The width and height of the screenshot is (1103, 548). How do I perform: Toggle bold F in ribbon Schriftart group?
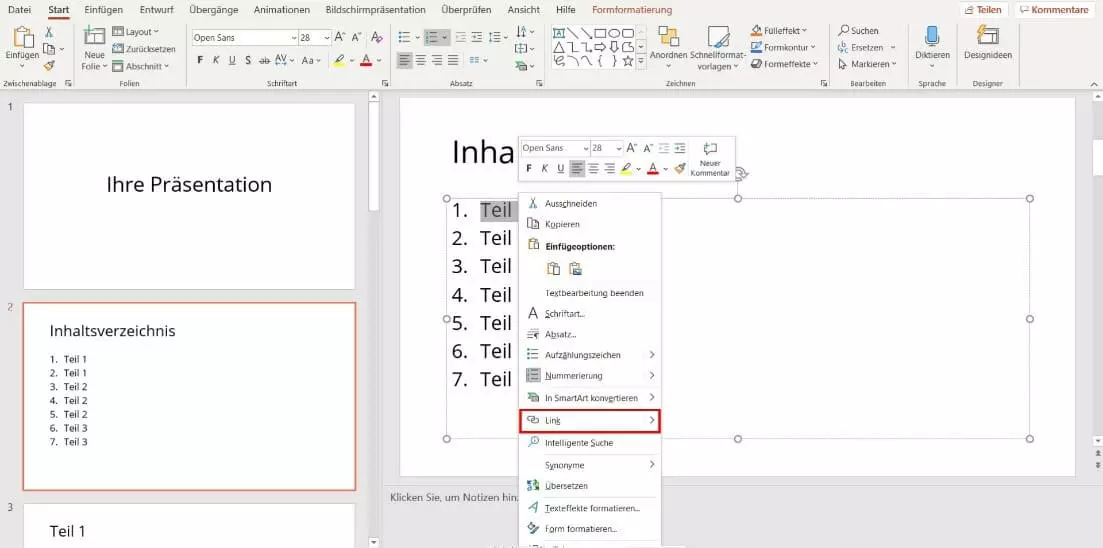click(x=200, y=60)
